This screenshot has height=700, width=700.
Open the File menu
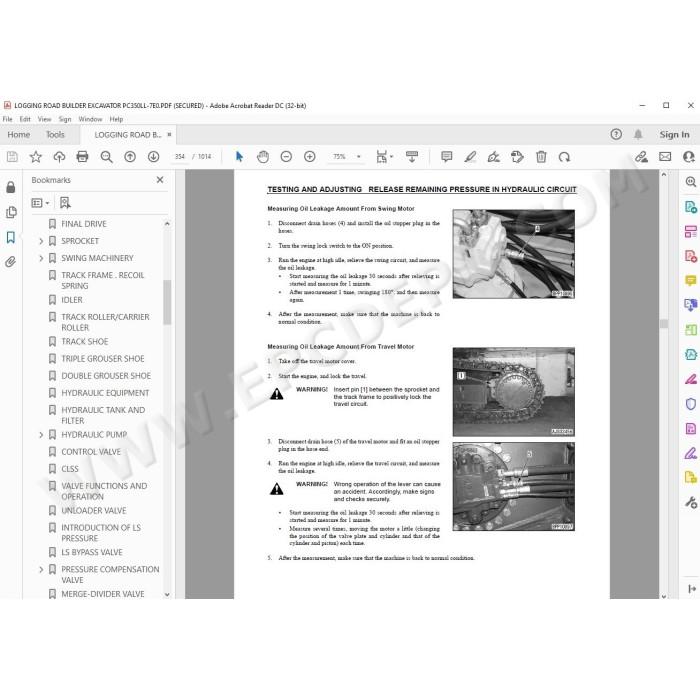[x=7, y=119]
